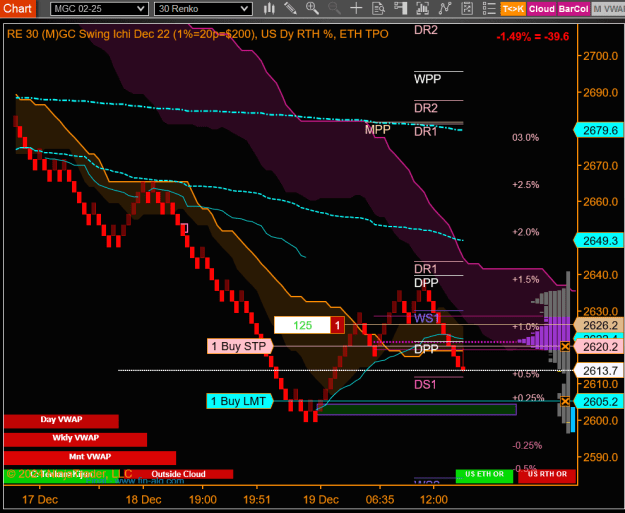The image size is (625, 513).
Task: Click the red quantity 1 position marker
Action: click(337, 325)
